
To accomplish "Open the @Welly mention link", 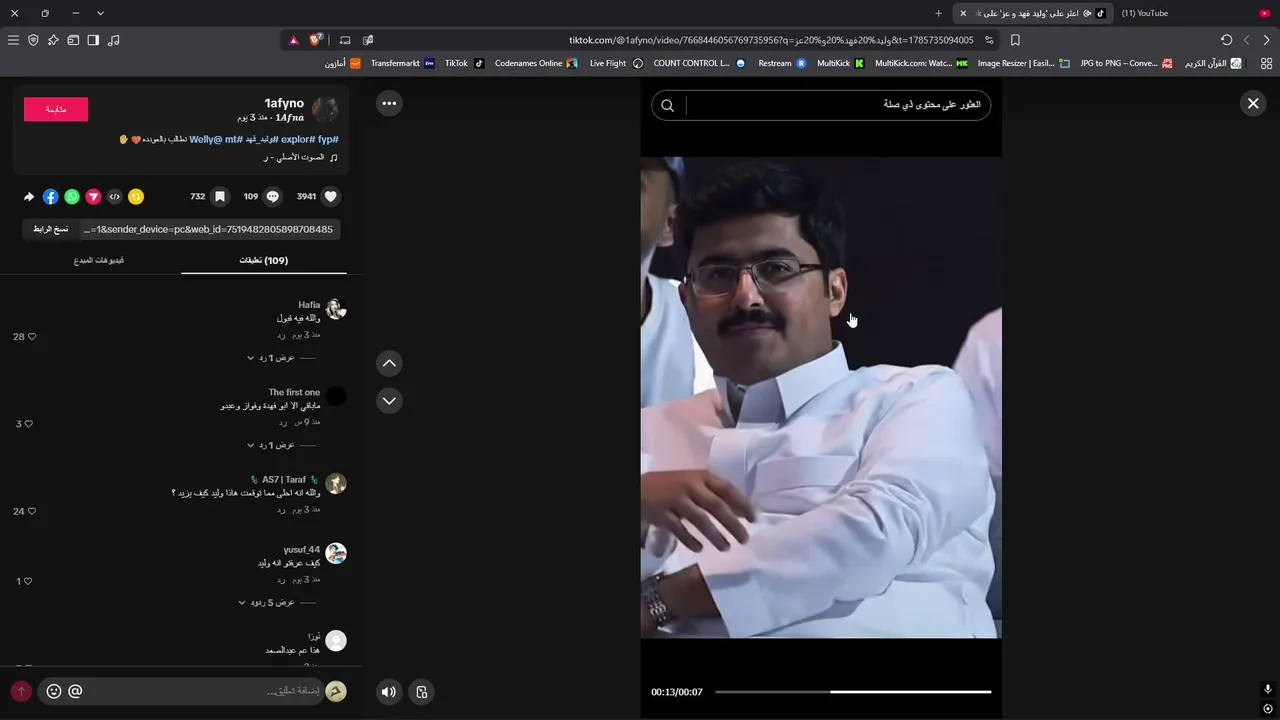I will pos(206,139).
